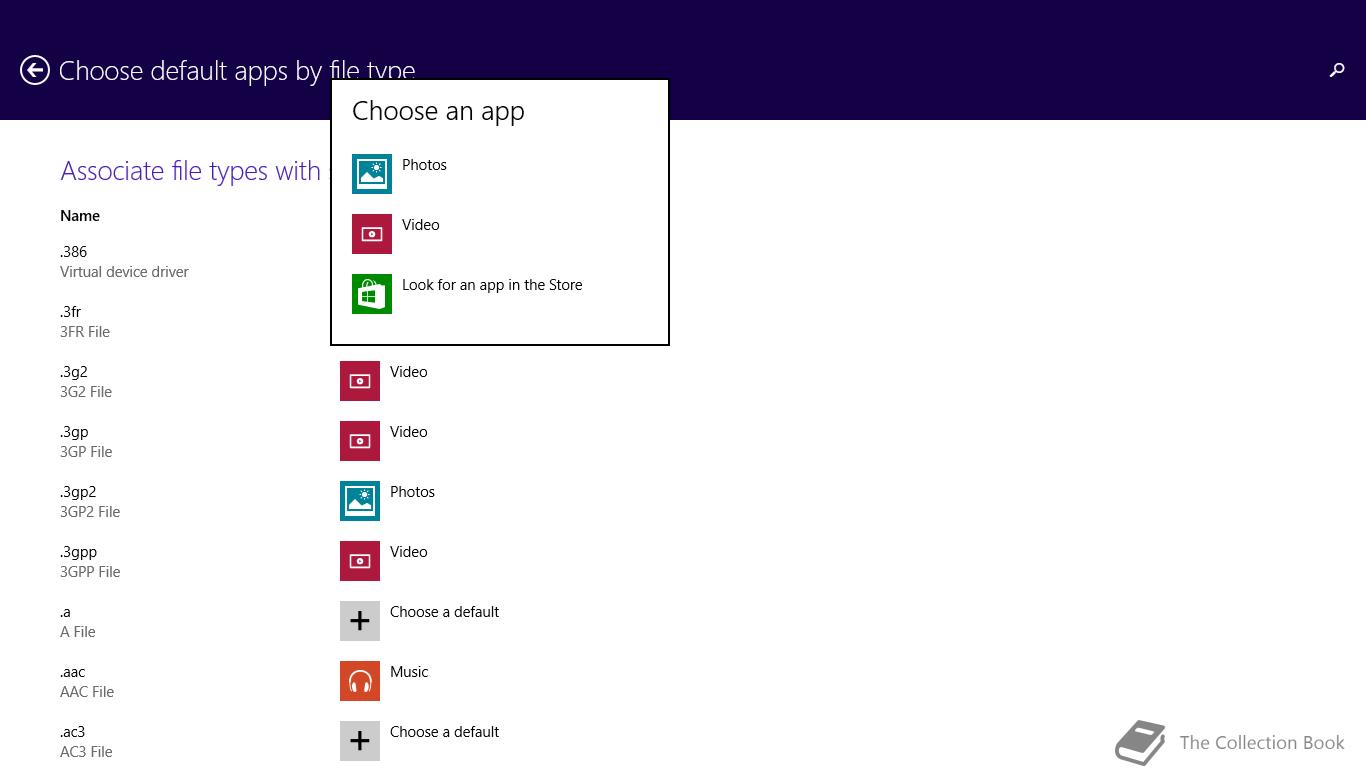Click the Photos icon for .3gp2
This screenshot has width=1366, height=768.
tap(360, 501)
